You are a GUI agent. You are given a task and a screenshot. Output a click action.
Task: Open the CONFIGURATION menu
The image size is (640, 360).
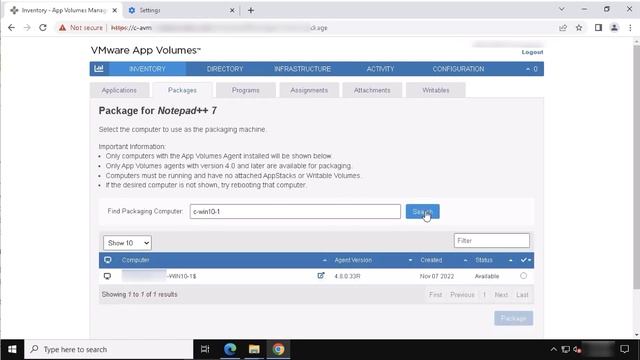(458, 69)
